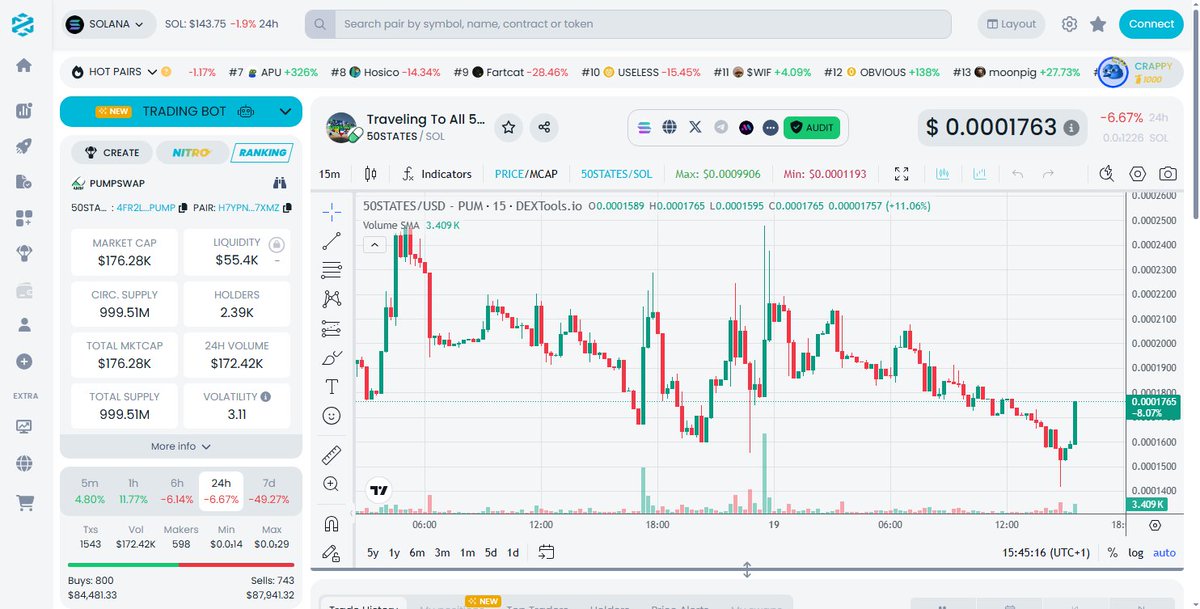Screen dimensions: 1200x609
Task: Copy the pair address H7YPN...7XMZ
Action: 288,208
